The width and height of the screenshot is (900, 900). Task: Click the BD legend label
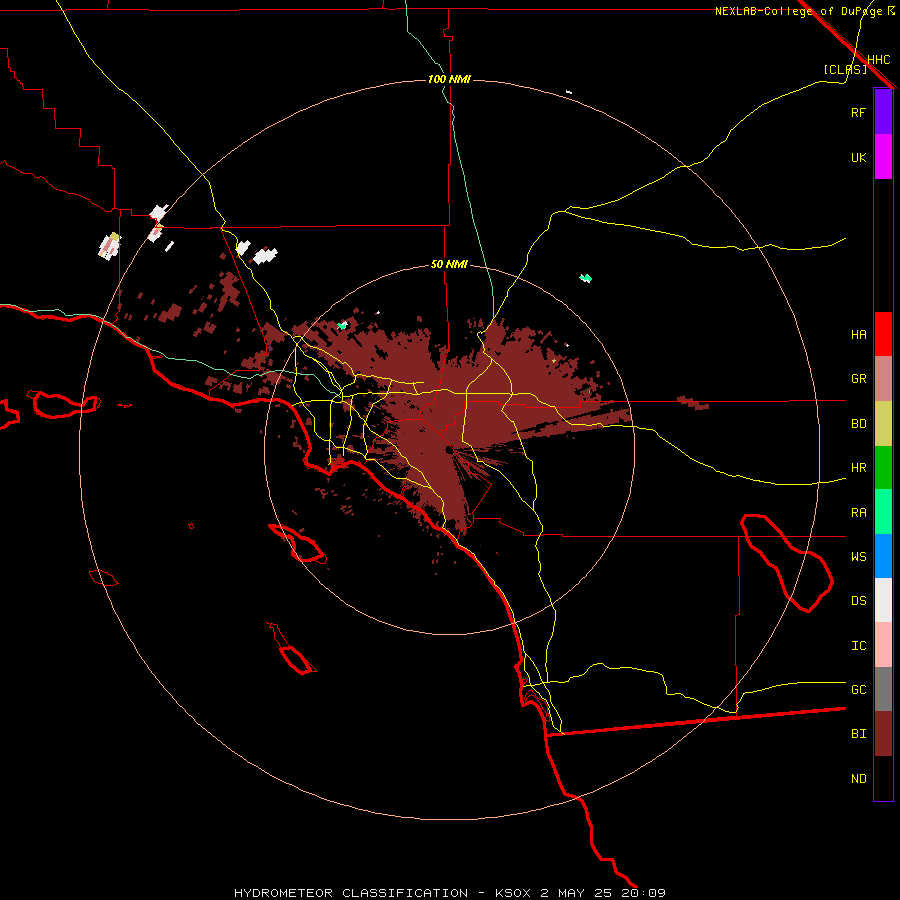[x=858, y=424]
